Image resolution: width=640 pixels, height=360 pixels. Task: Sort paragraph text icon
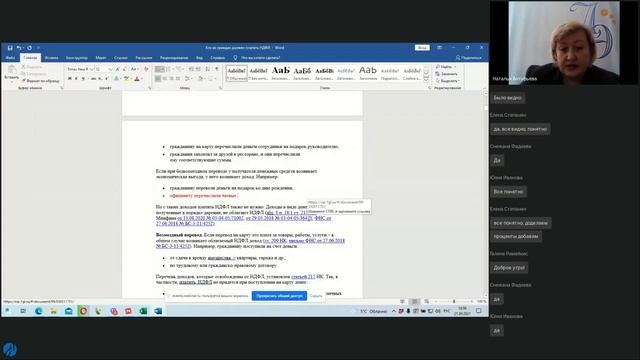[208, 69]
